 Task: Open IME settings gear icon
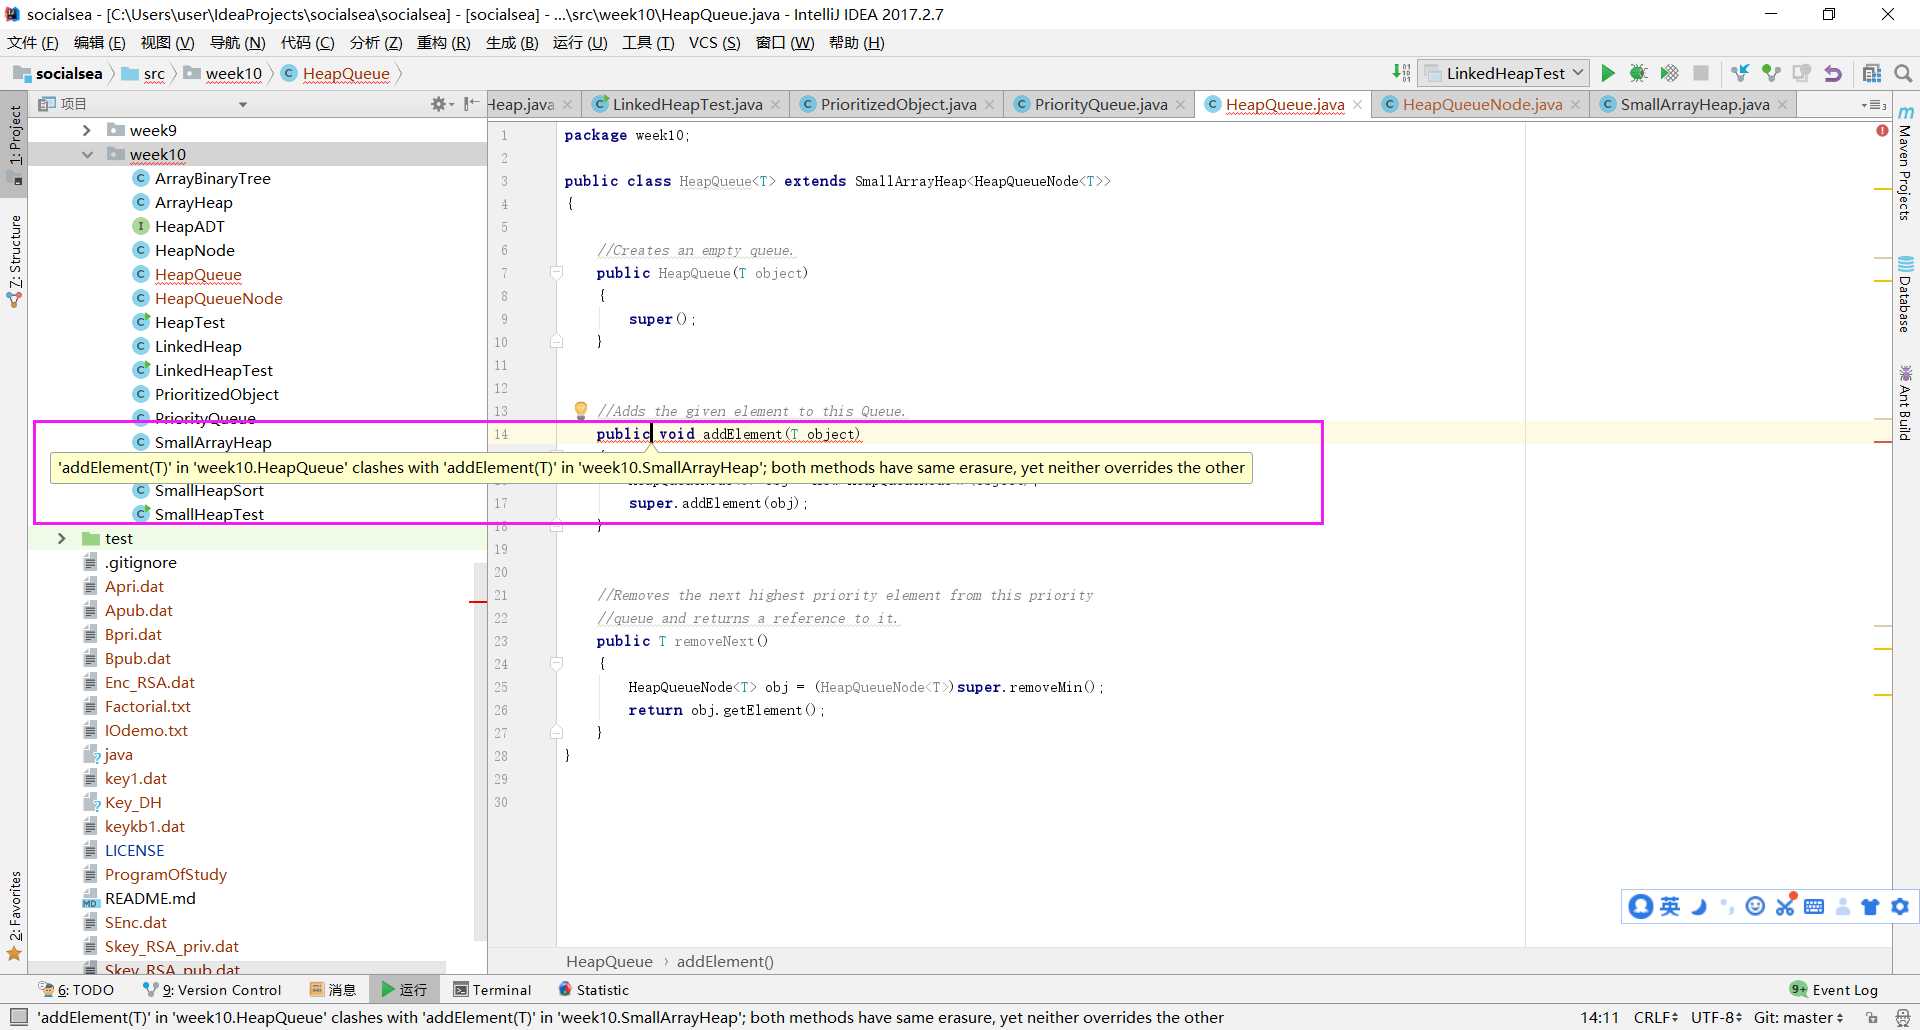coord(1900,906)
